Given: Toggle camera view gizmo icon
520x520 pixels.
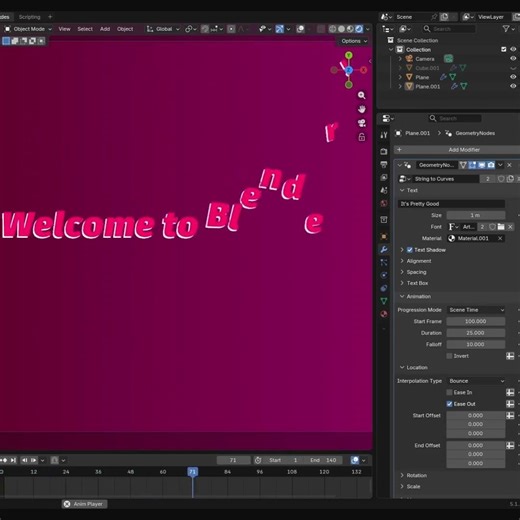Looking at the screenshot, I should (361, 123).
